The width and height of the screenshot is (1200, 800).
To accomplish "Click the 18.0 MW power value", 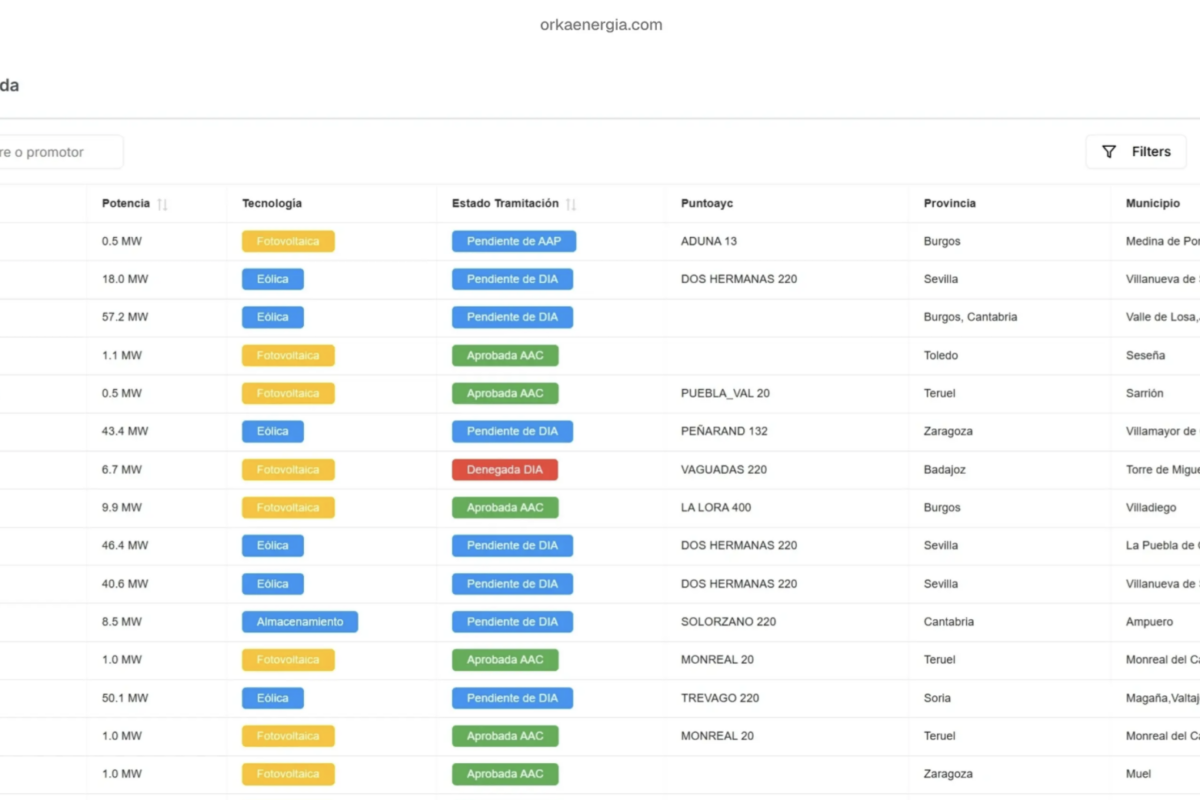I will point(125,279).
